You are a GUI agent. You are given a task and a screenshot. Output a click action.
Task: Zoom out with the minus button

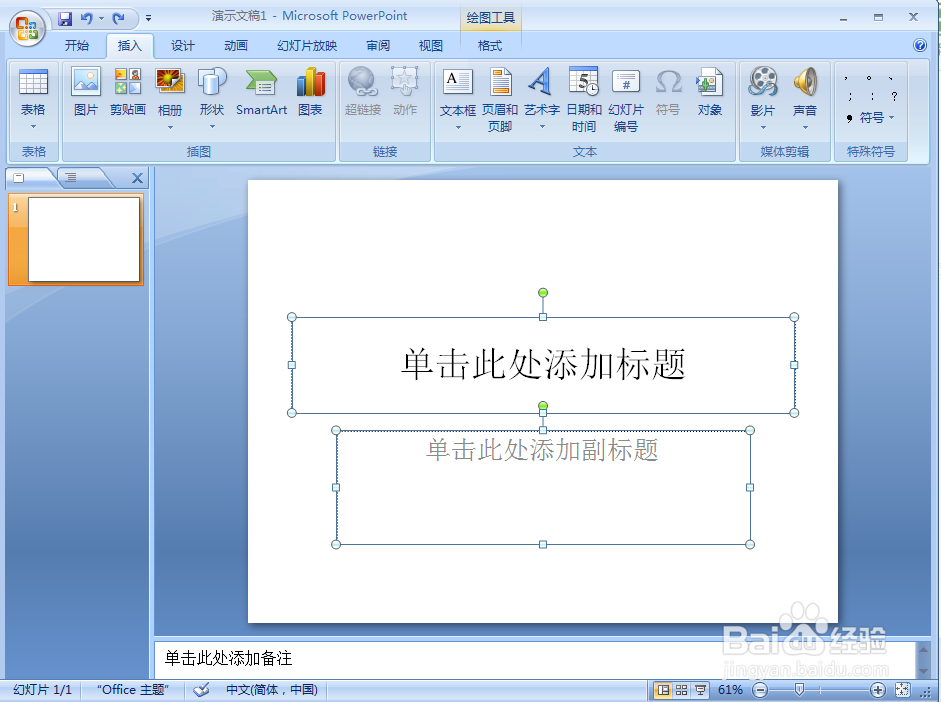tap(760, 690)
